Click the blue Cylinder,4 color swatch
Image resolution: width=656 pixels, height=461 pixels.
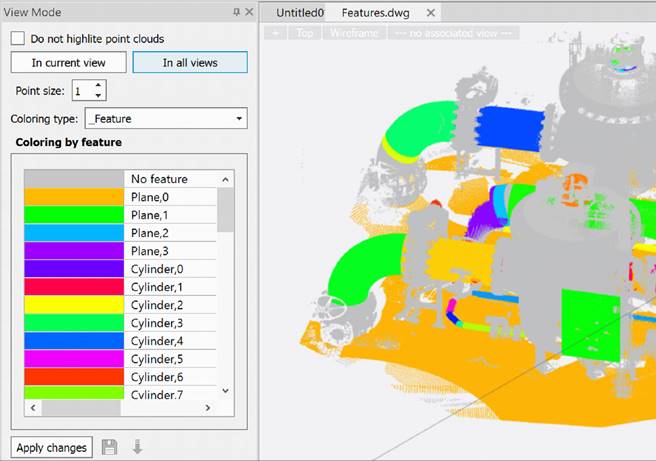74,341
